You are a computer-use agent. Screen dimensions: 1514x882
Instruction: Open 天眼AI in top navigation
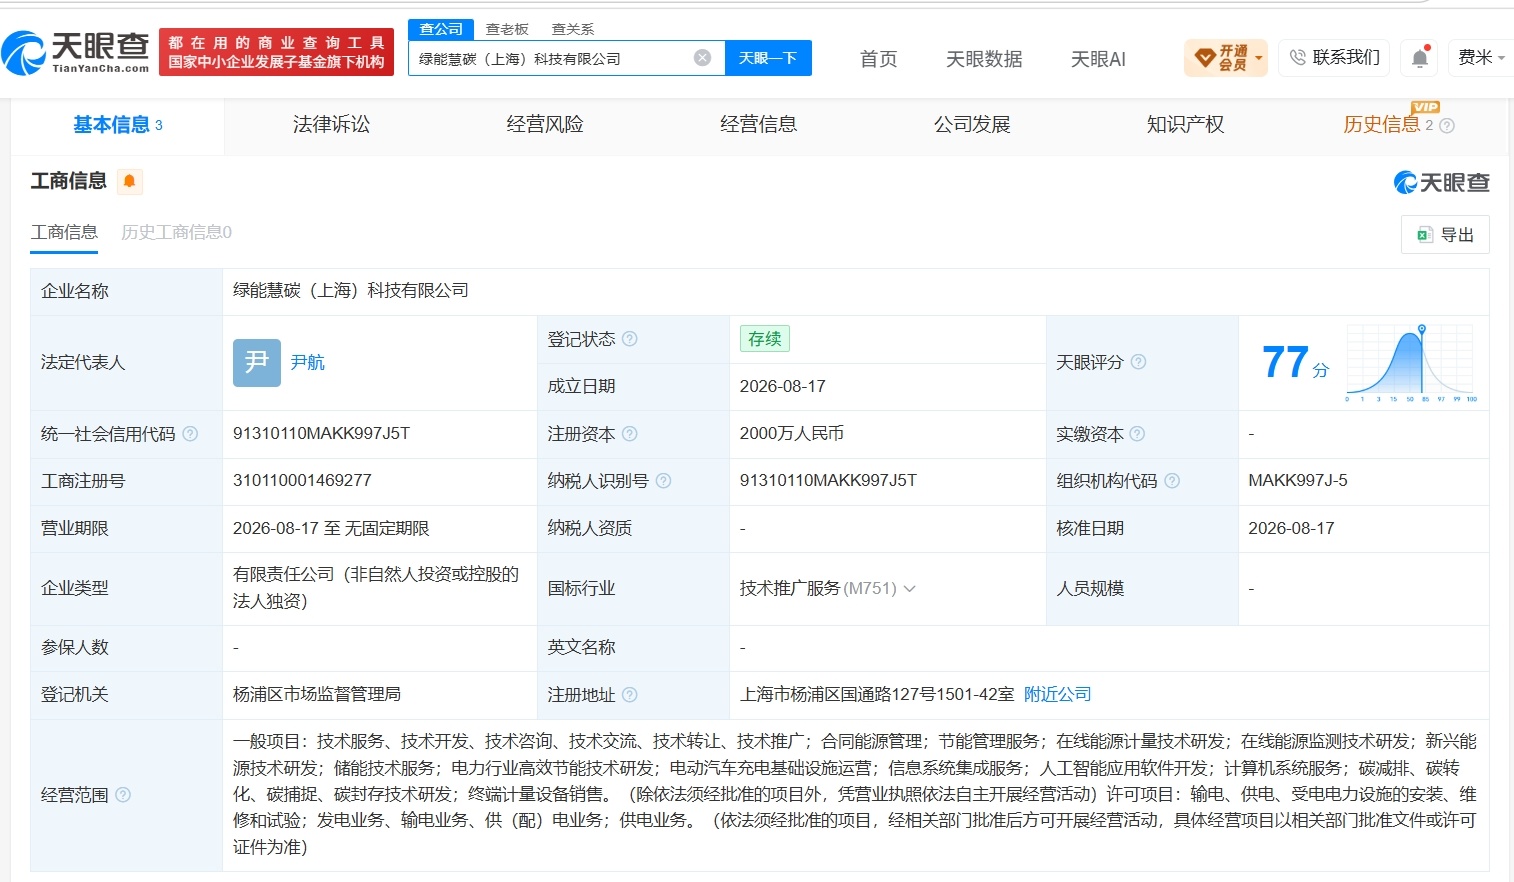pyautogui.click(x=1098, y=59)
